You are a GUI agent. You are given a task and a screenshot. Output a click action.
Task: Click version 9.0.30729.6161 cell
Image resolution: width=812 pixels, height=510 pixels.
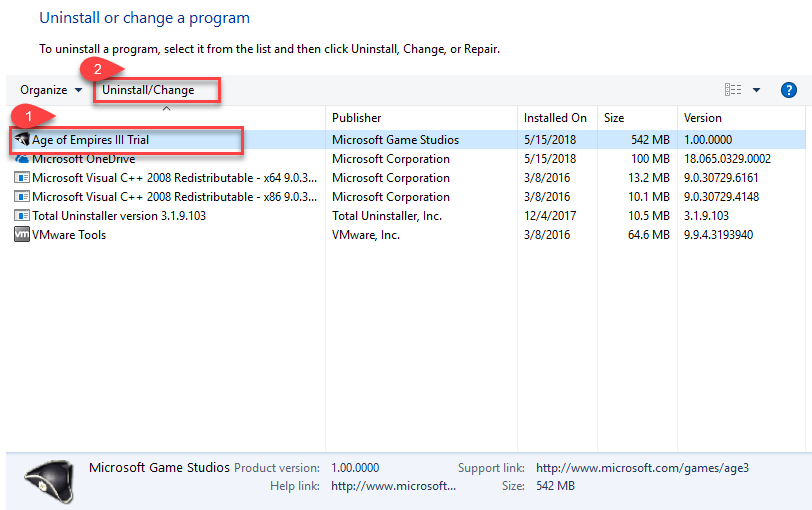pos(721,178)
